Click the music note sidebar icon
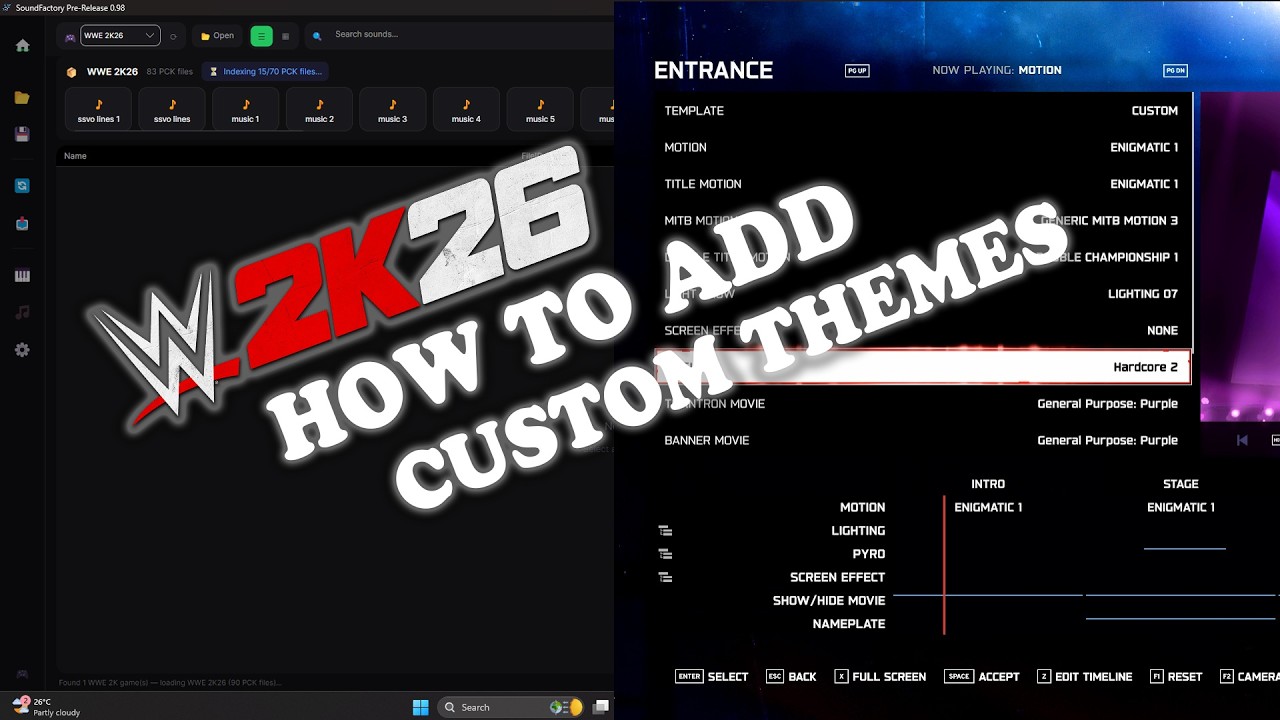 (22, 312)
